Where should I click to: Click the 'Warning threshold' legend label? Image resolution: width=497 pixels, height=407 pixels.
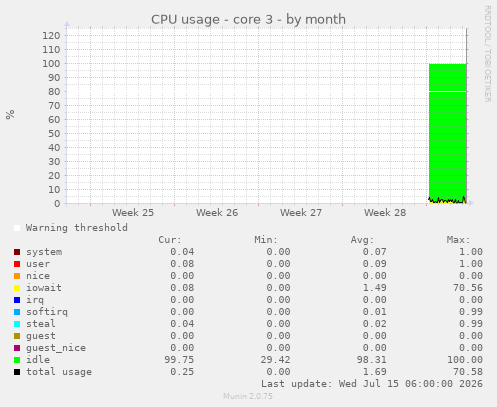coord(77,228)
